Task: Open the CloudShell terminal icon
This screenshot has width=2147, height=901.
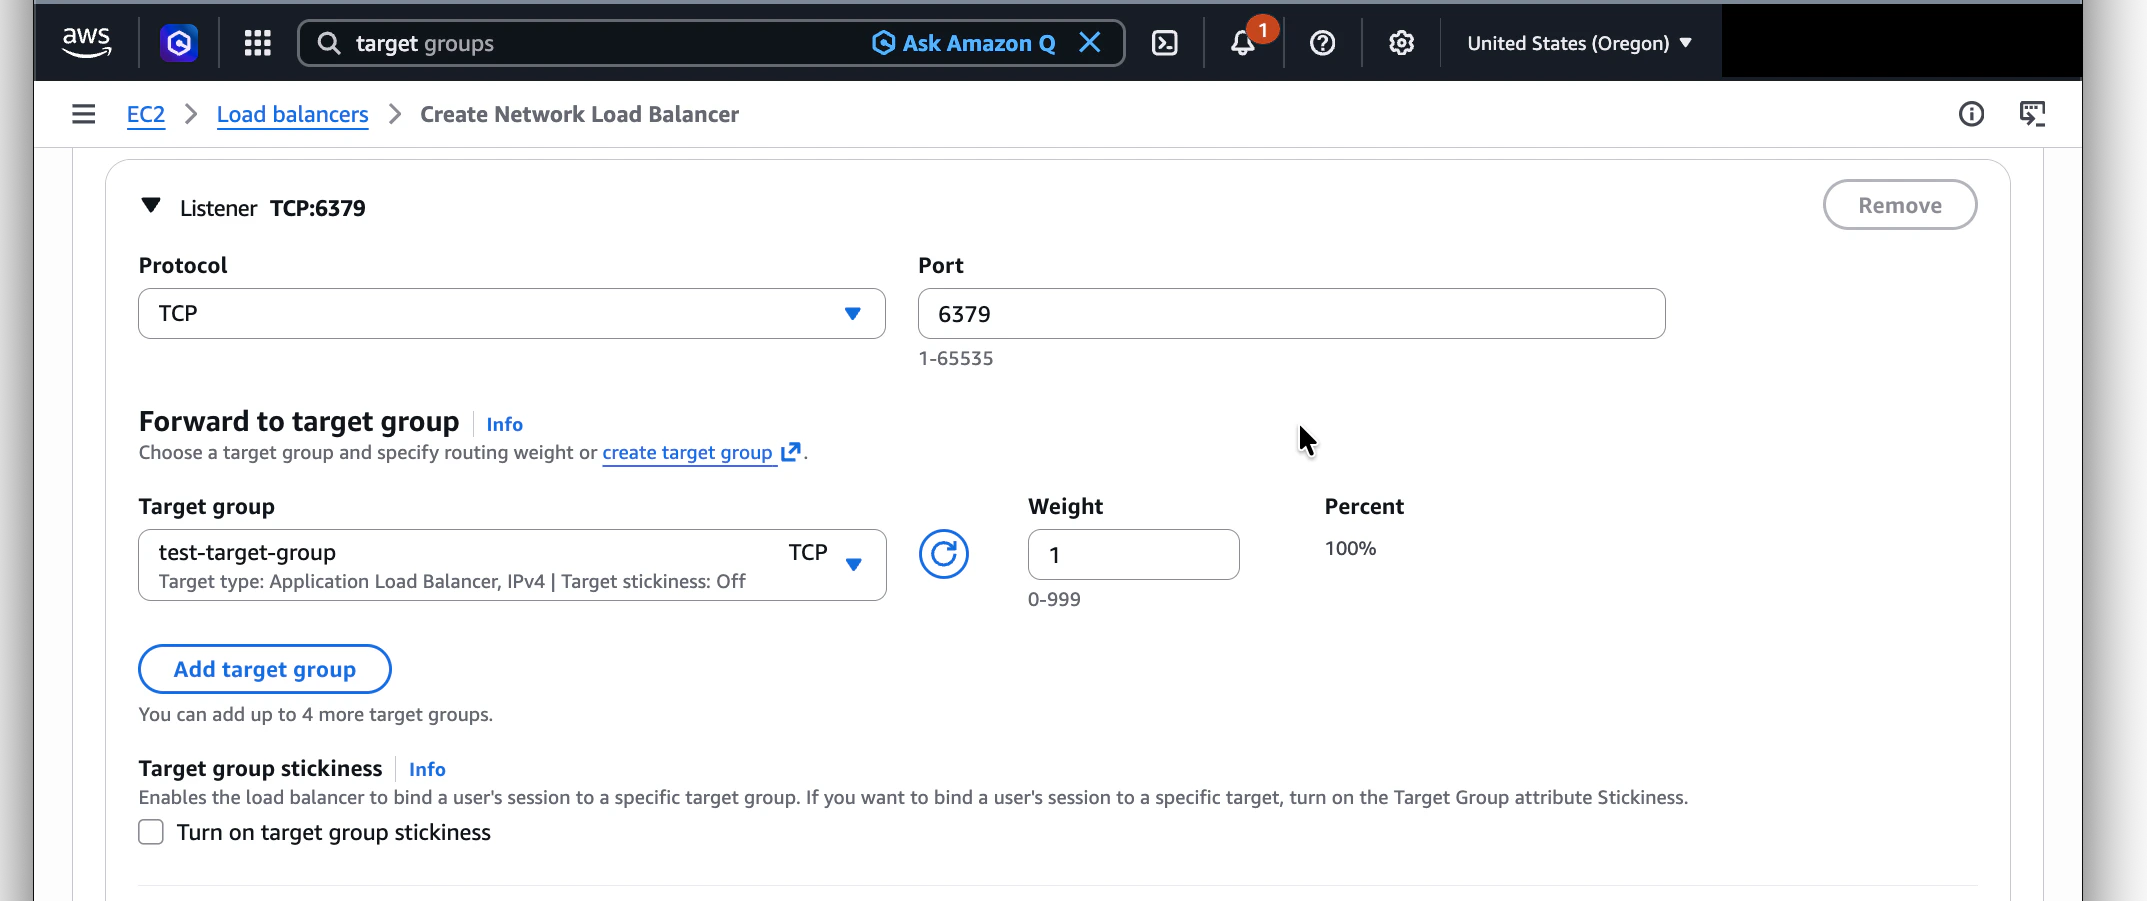Action: click(1164, 42)
